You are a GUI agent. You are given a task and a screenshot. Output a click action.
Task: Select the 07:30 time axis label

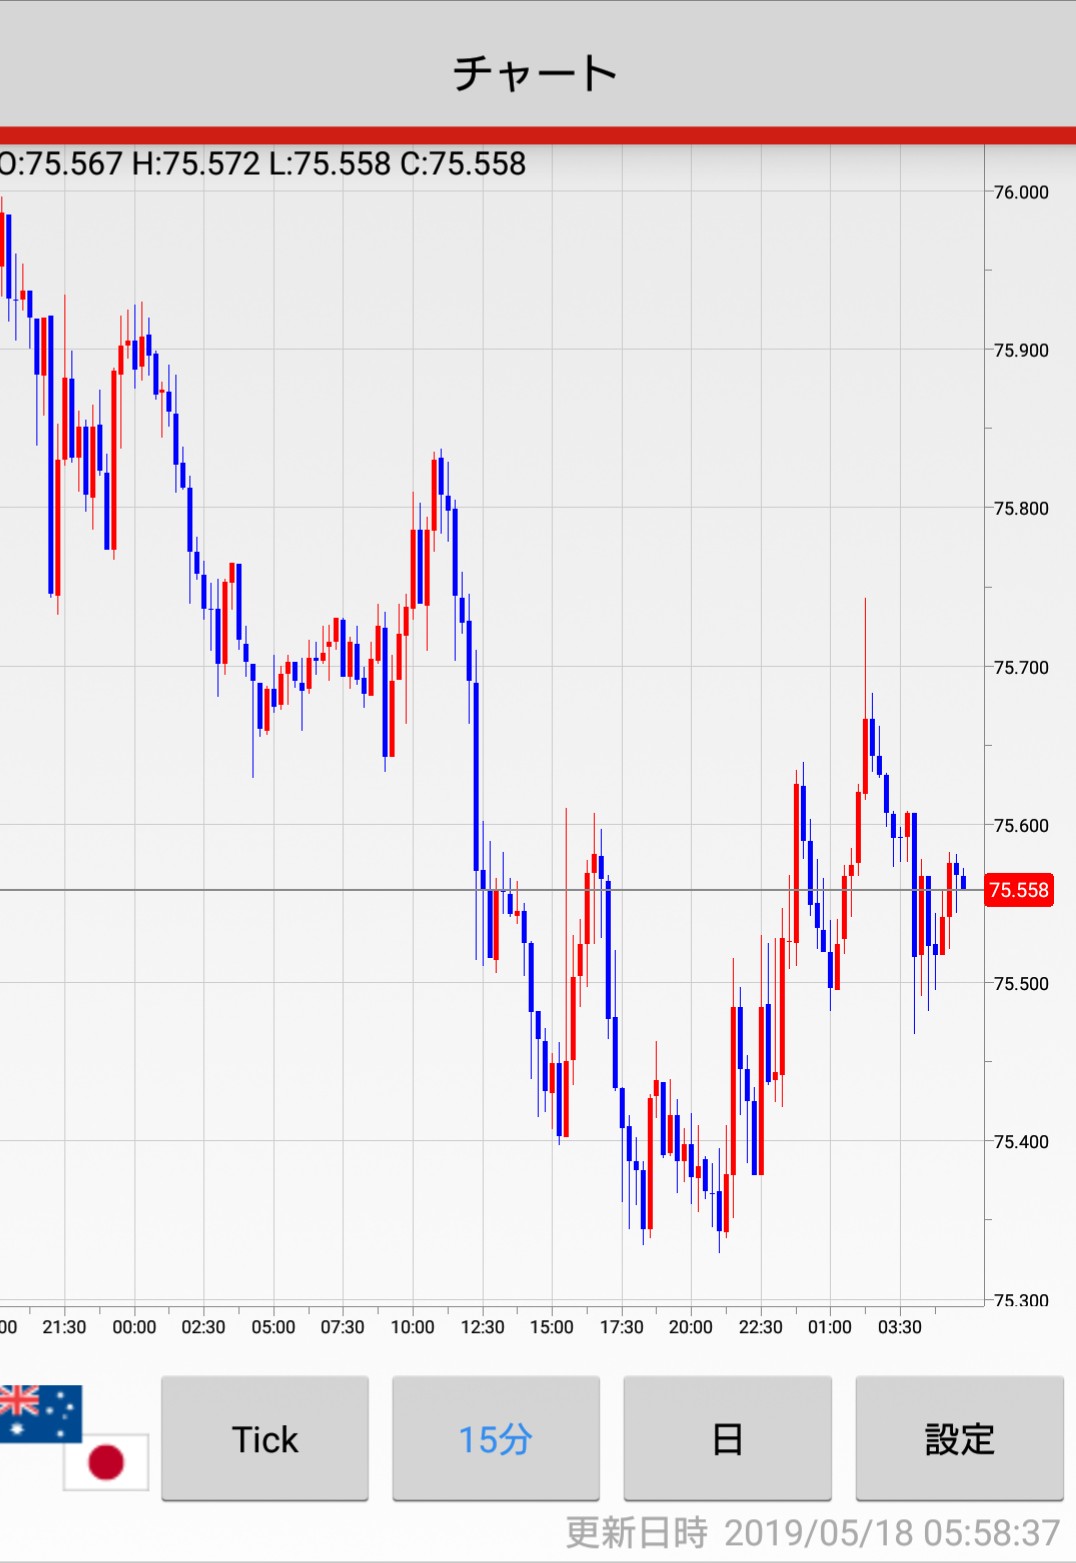(x=342, y=1327)
